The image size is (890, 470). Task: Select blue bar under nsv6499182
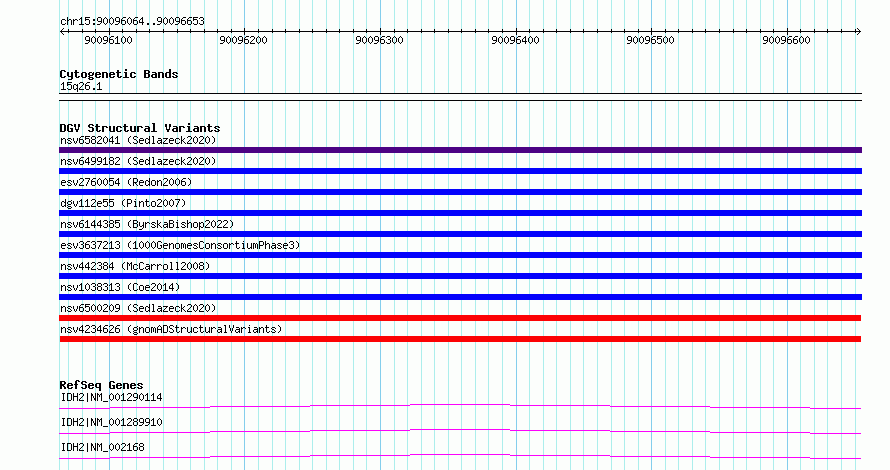460,171
